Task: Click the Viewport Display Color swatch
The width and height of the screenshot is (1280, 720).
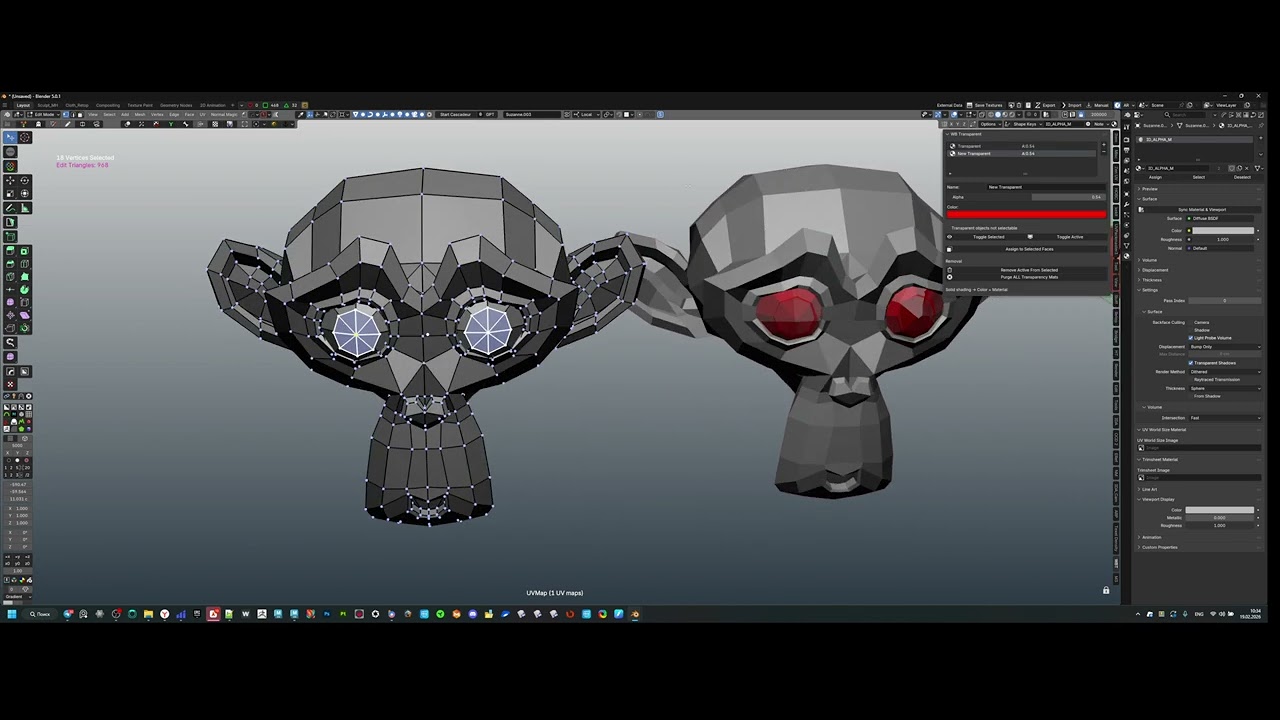Action: click(x=1220, y=510)
